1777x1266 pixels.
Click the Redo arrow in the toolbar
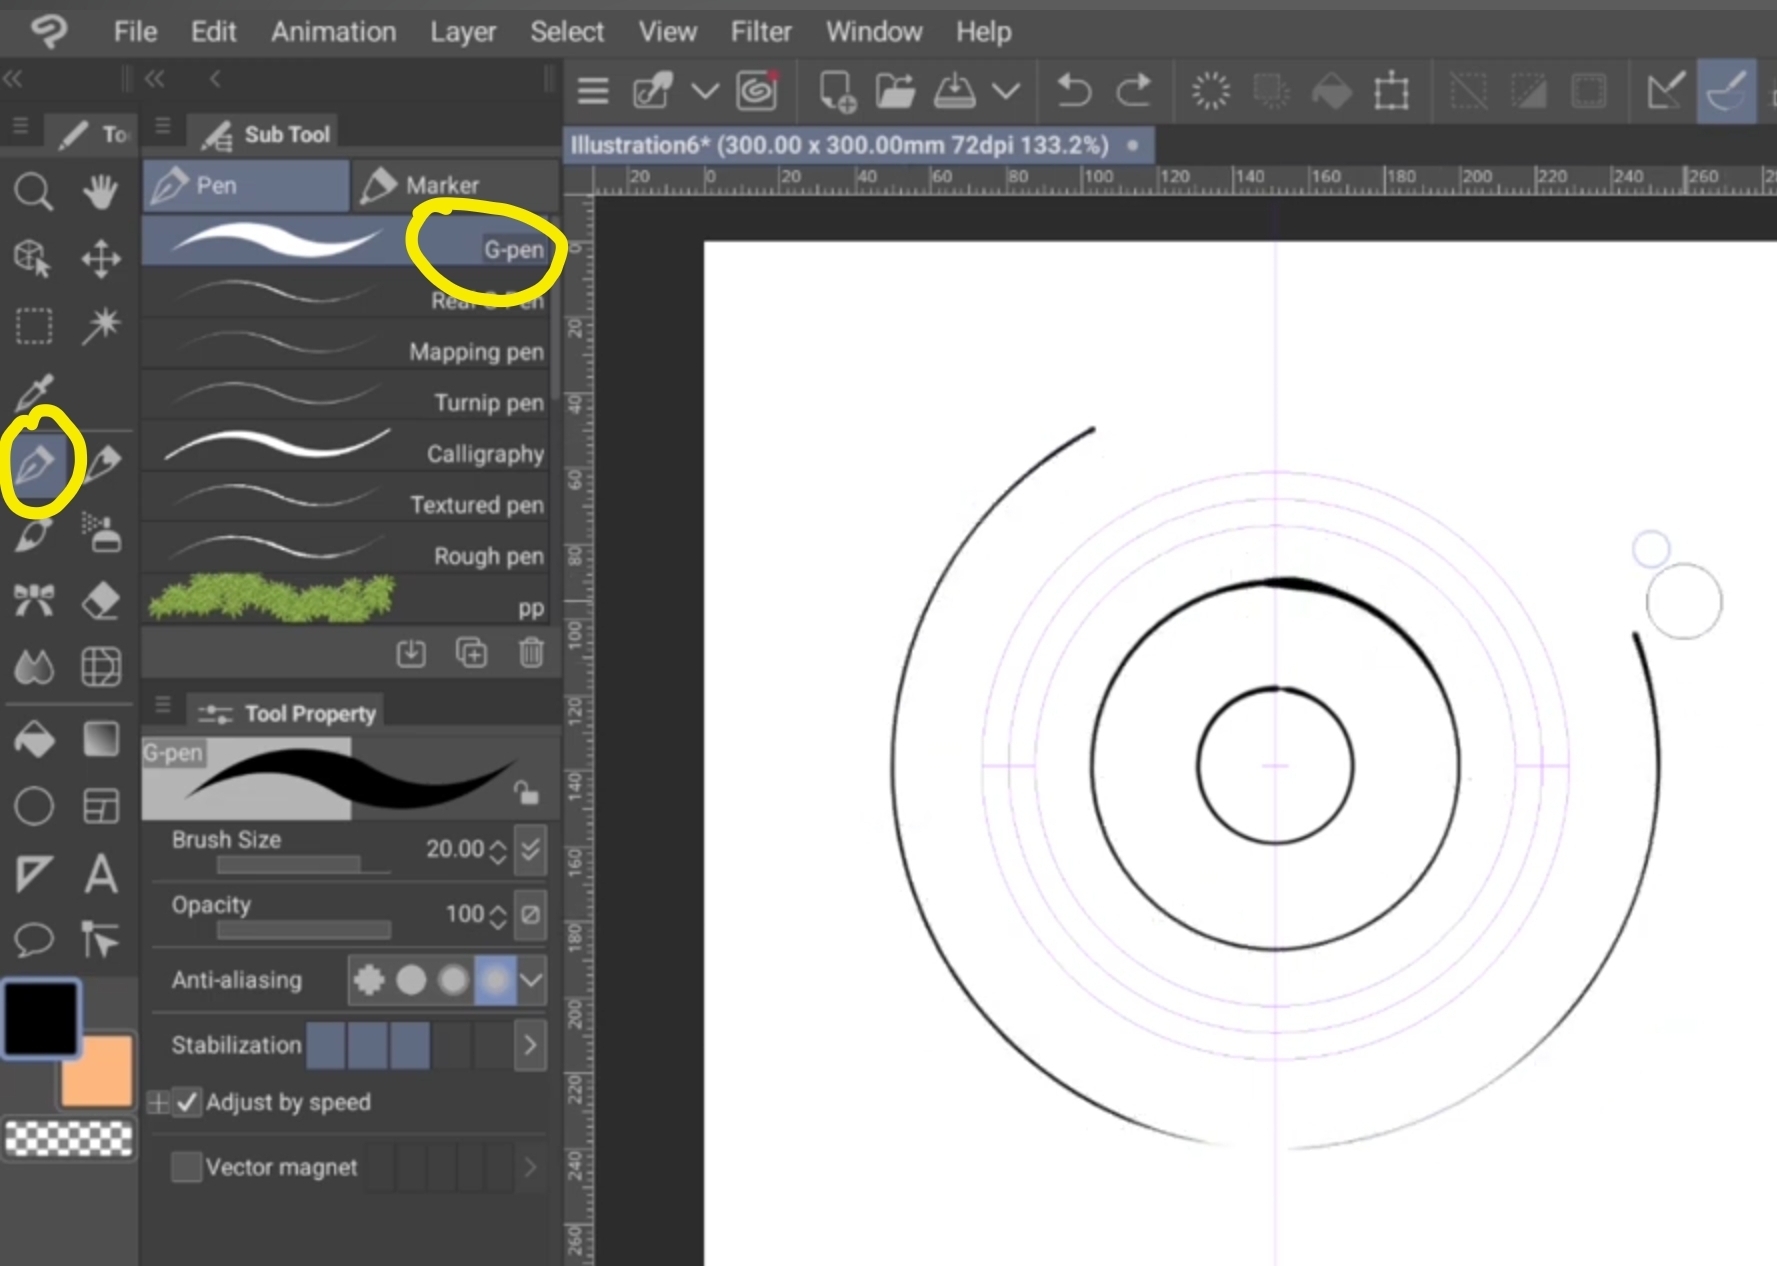[1134, 91]
